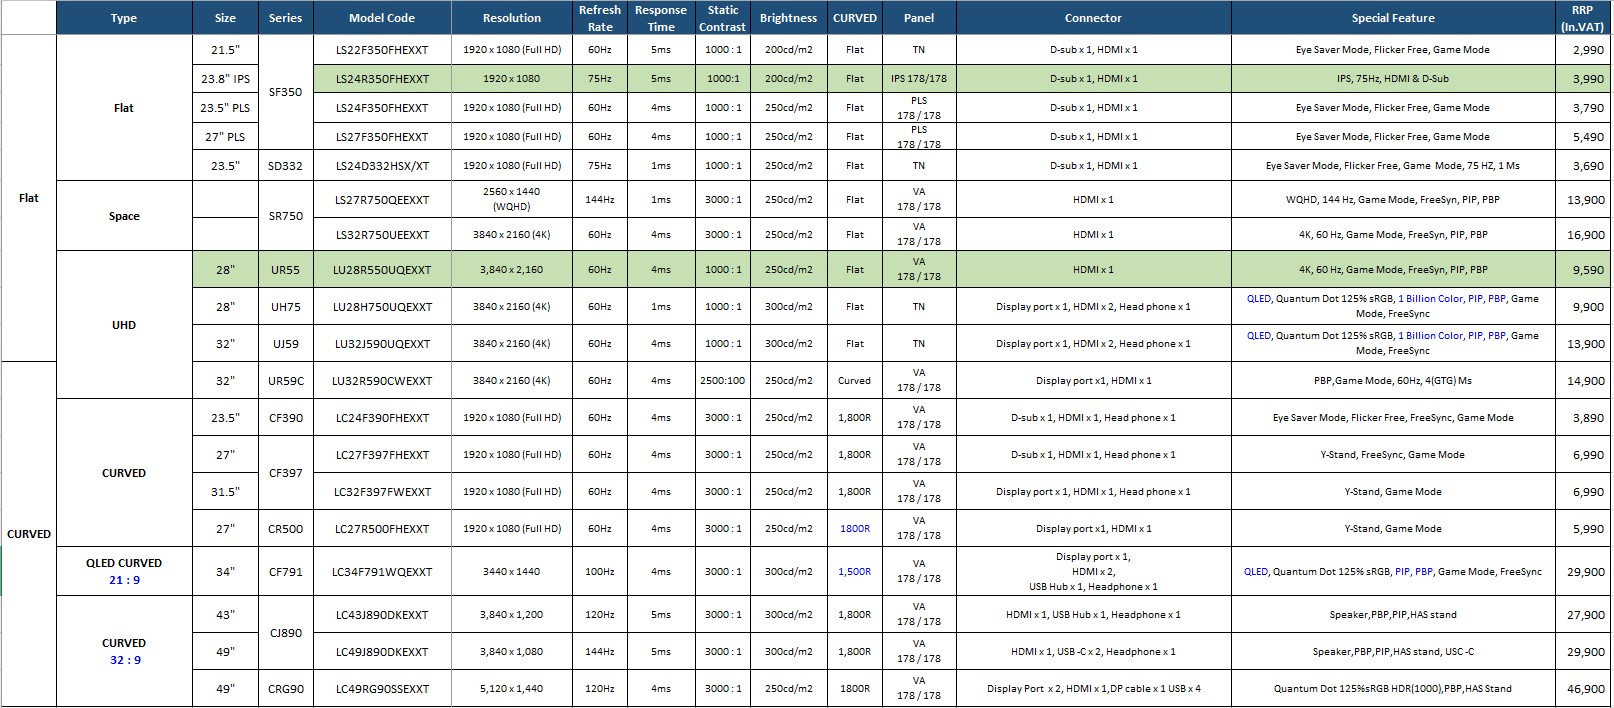Screen dimensions: 1614x708
Task: Select the price 2,990 cell
Action: 1582,50
